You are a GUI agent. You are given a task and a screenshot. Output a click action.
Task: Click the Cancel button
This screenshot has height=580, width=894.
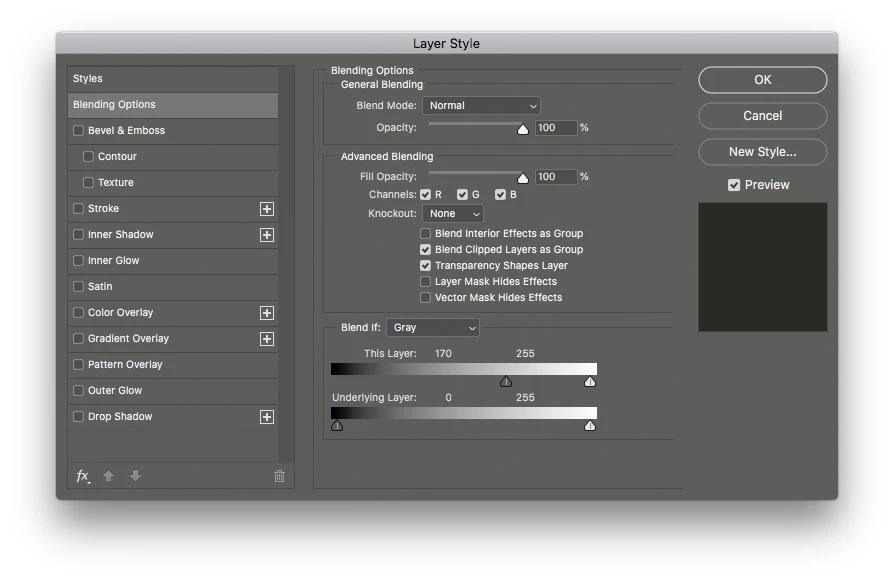click(x=762, y=116)
